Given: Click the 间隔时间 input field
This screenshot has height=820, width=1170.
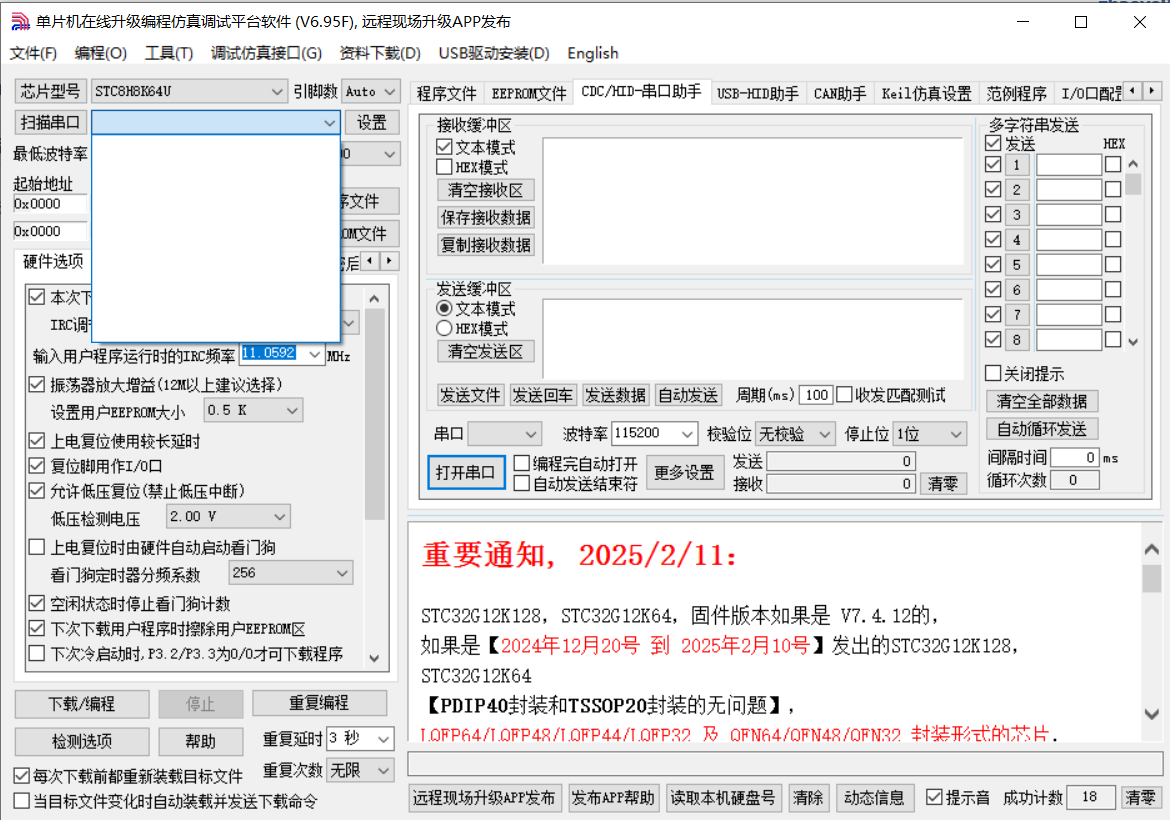Looking at the screenshot, I should coord(1074,457).
